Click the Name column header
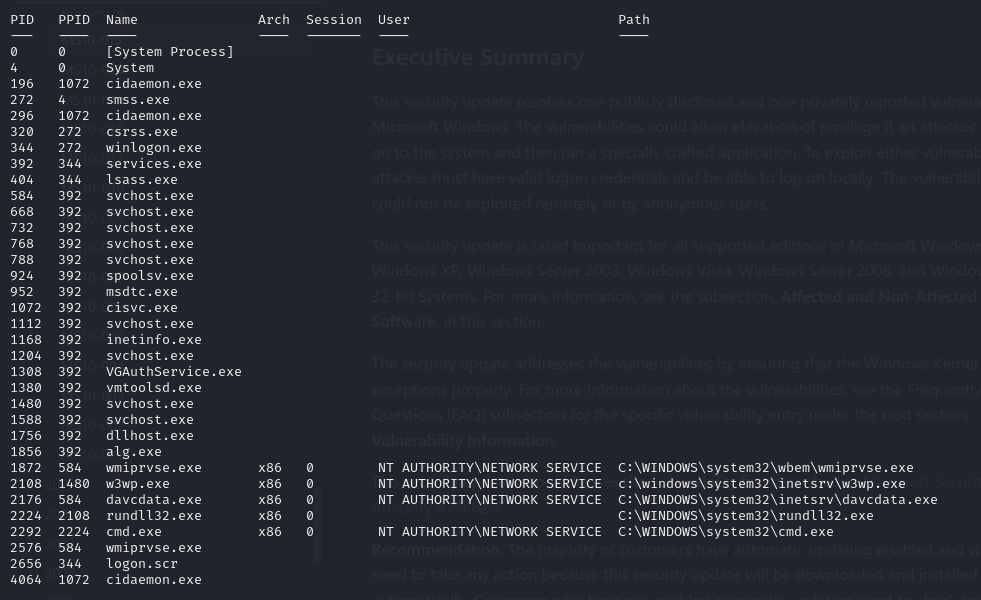The width and height of the screenshot is (981, 600). [x=122, y=20]
